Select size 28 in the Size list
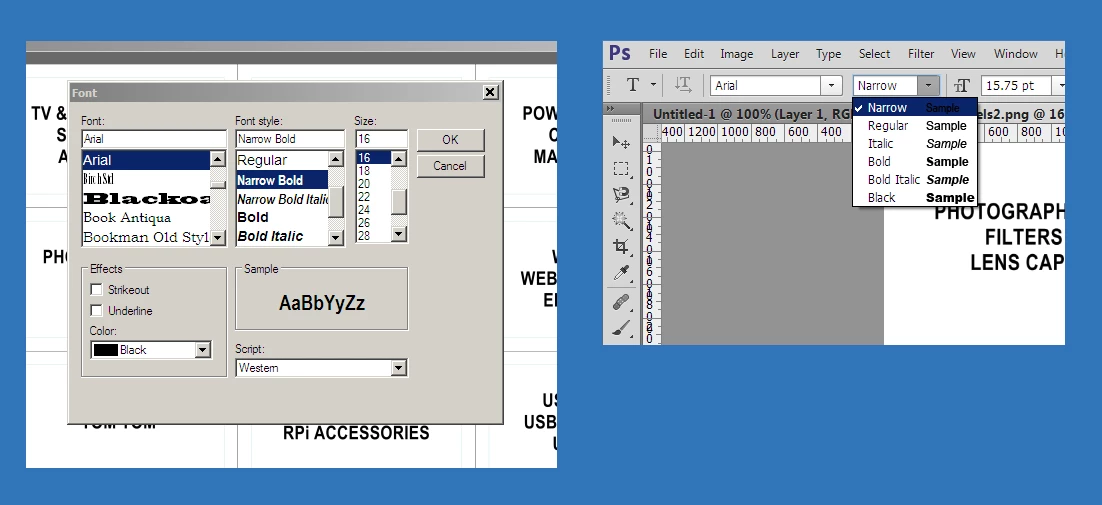Screen dimensions: 1102x505 pos(373,236)
